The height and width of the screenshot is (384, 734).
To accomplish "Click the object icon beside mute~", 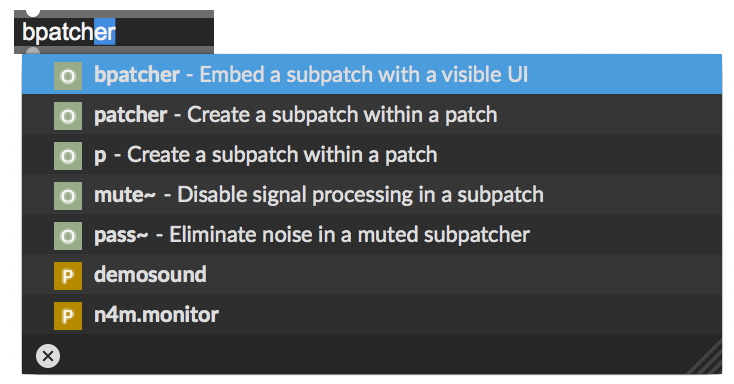I will pos(68,196).
